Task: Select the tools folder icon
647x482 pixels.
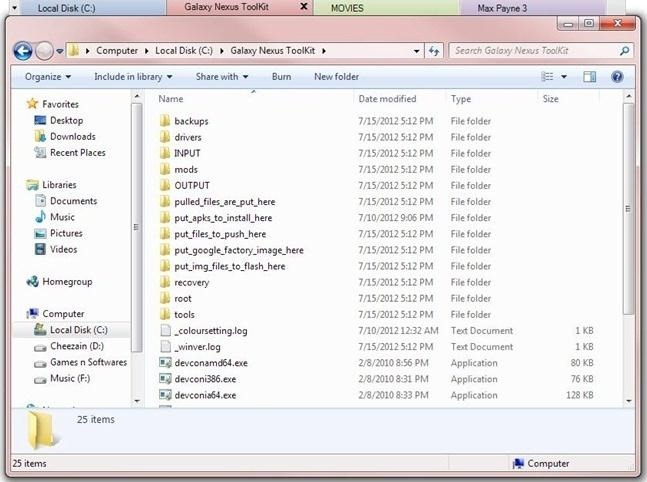Action: pyautogui.click(x=165, y=314)
